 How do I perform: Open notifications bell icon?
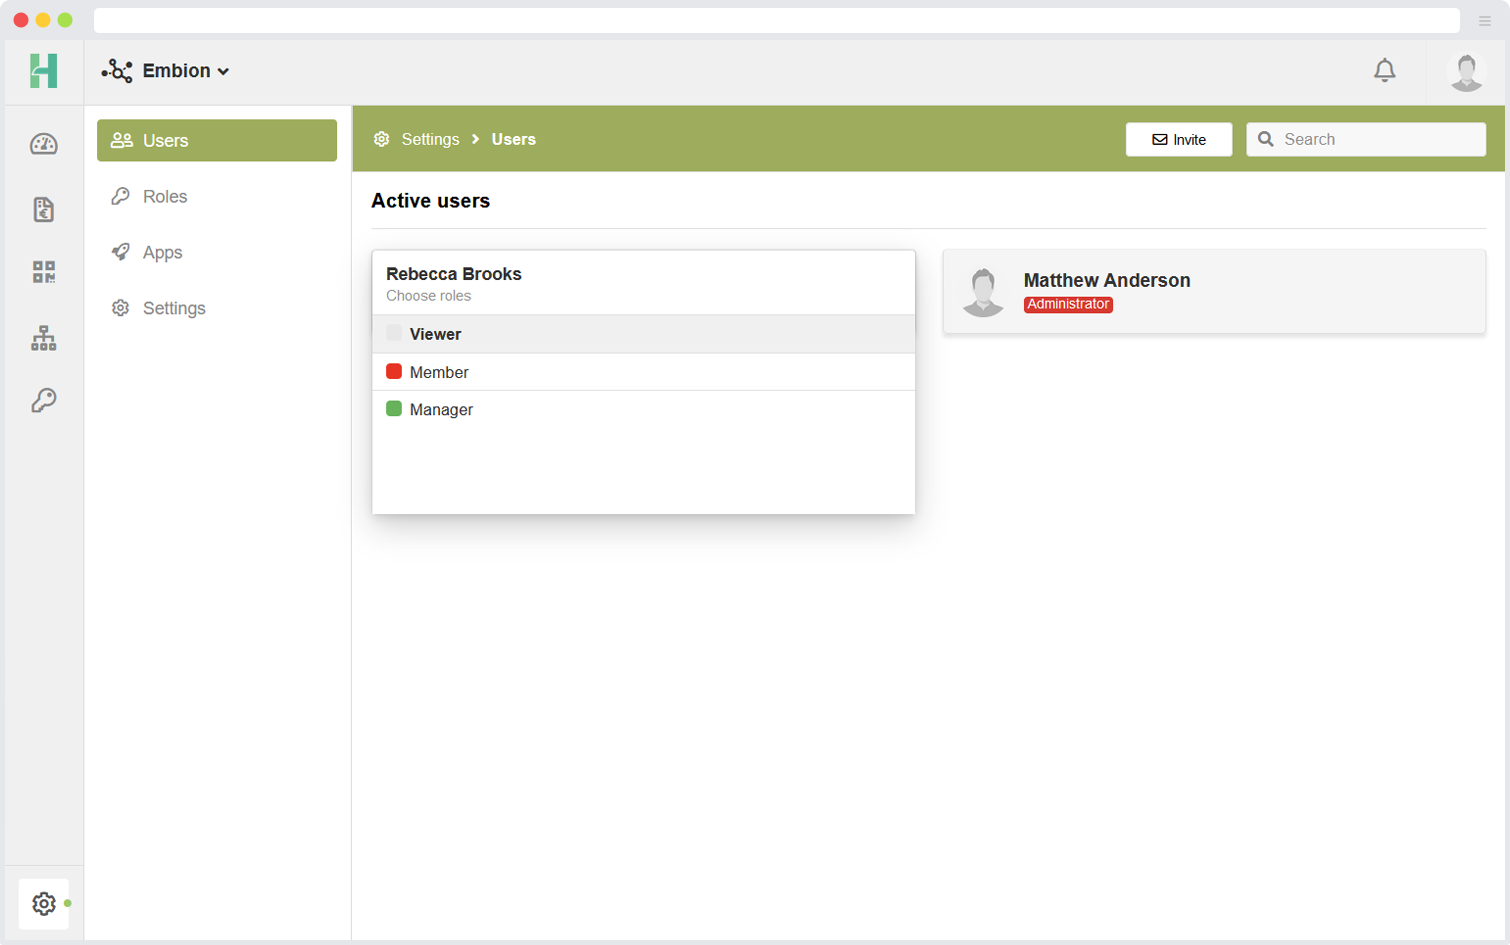[x=1384, y=70]
